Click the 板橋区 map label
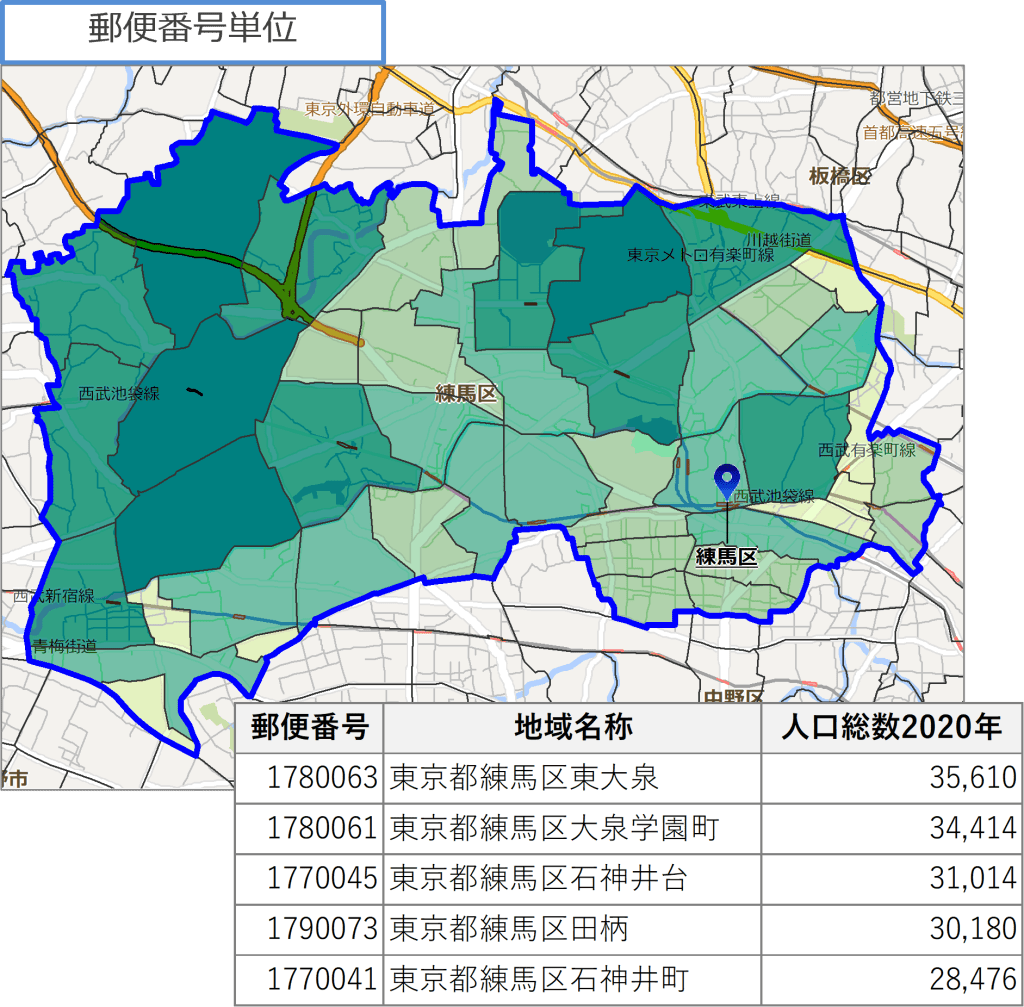Screen dimensions: 1024x1007 point(839,176)
